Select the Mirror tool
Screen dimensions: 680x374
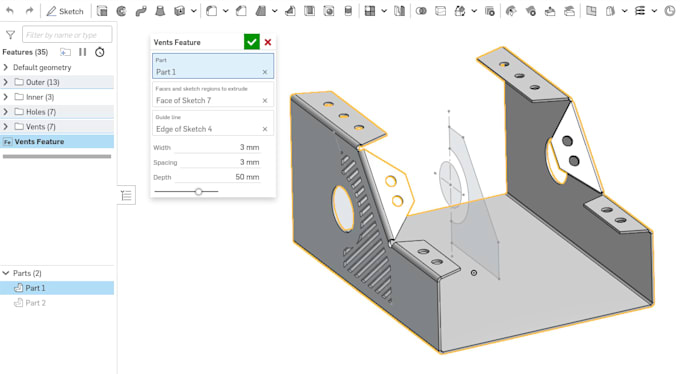[x=399, y=11]
